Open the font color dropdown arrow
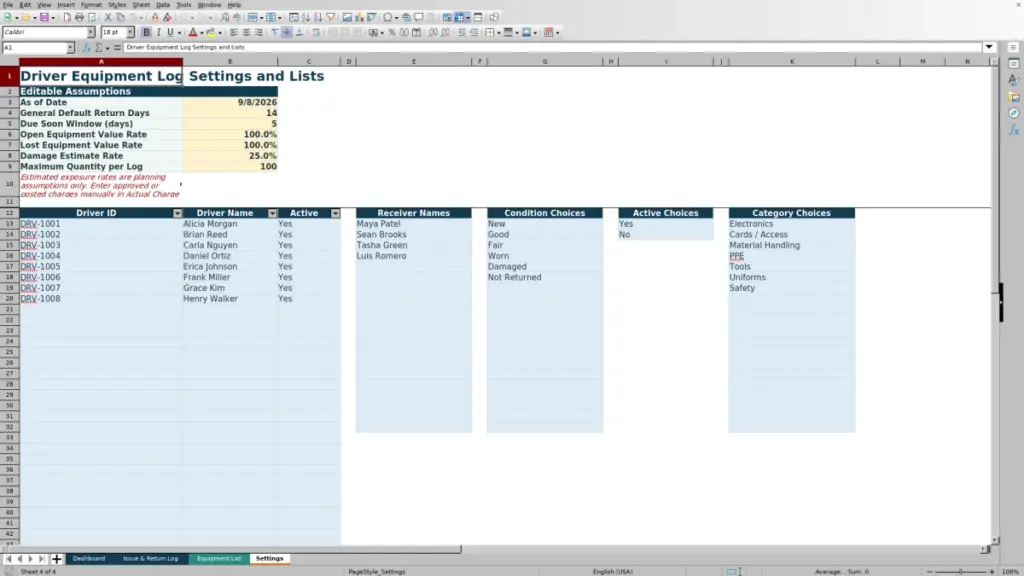This screenshot has height=576, width=1024. pos(201,33)
